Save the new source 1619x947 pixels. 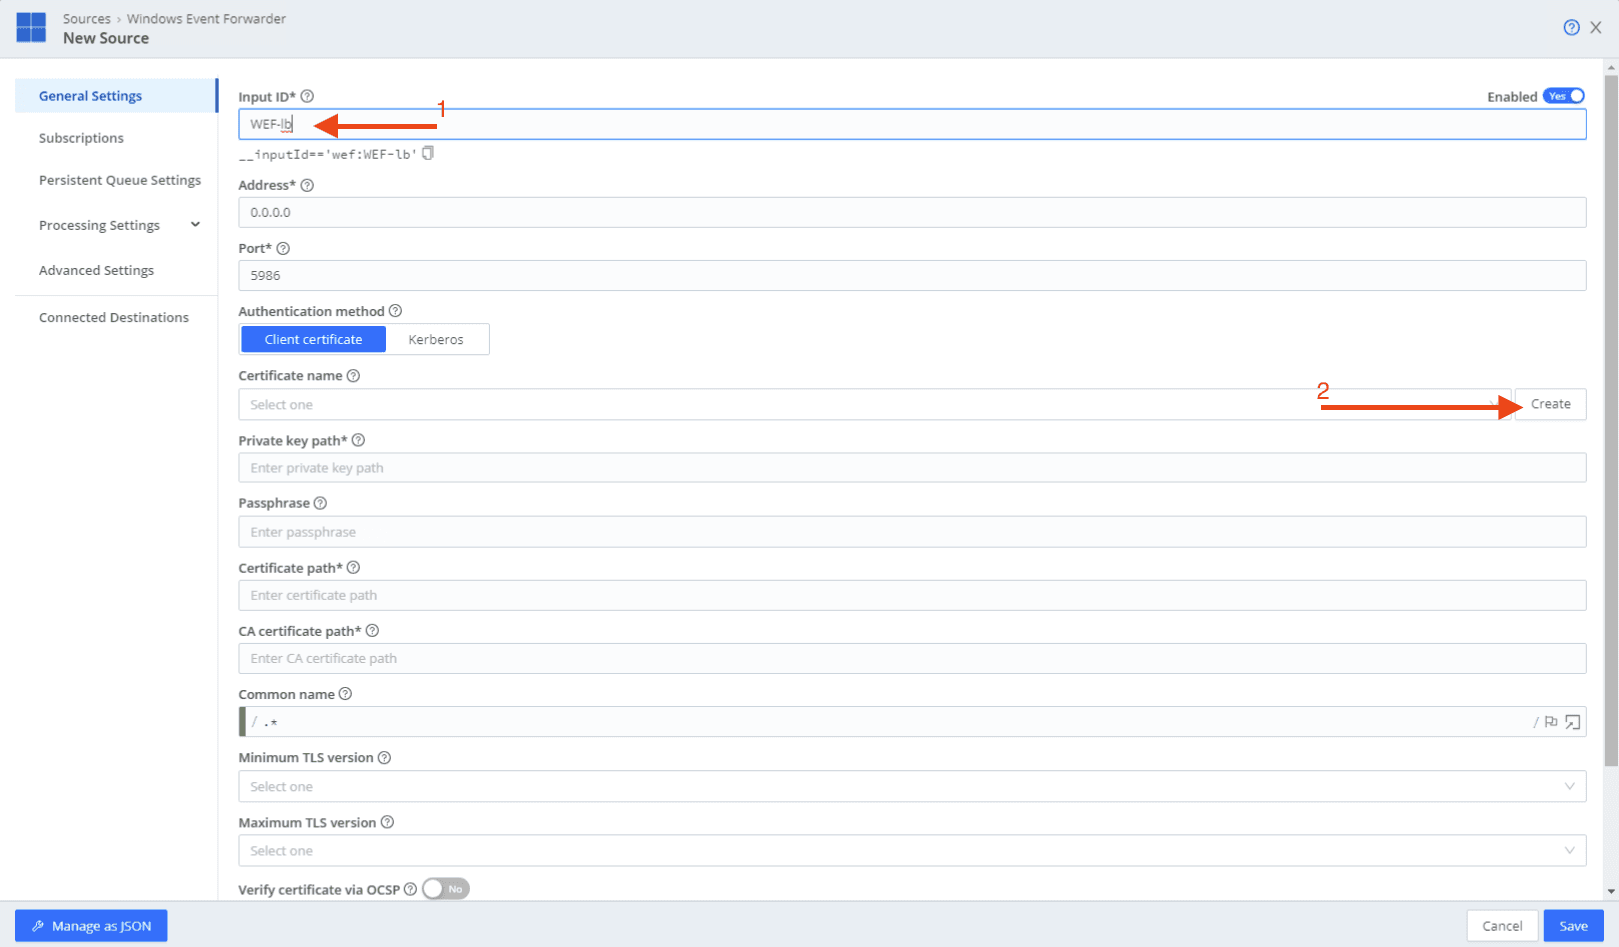tap(1572, 925)
